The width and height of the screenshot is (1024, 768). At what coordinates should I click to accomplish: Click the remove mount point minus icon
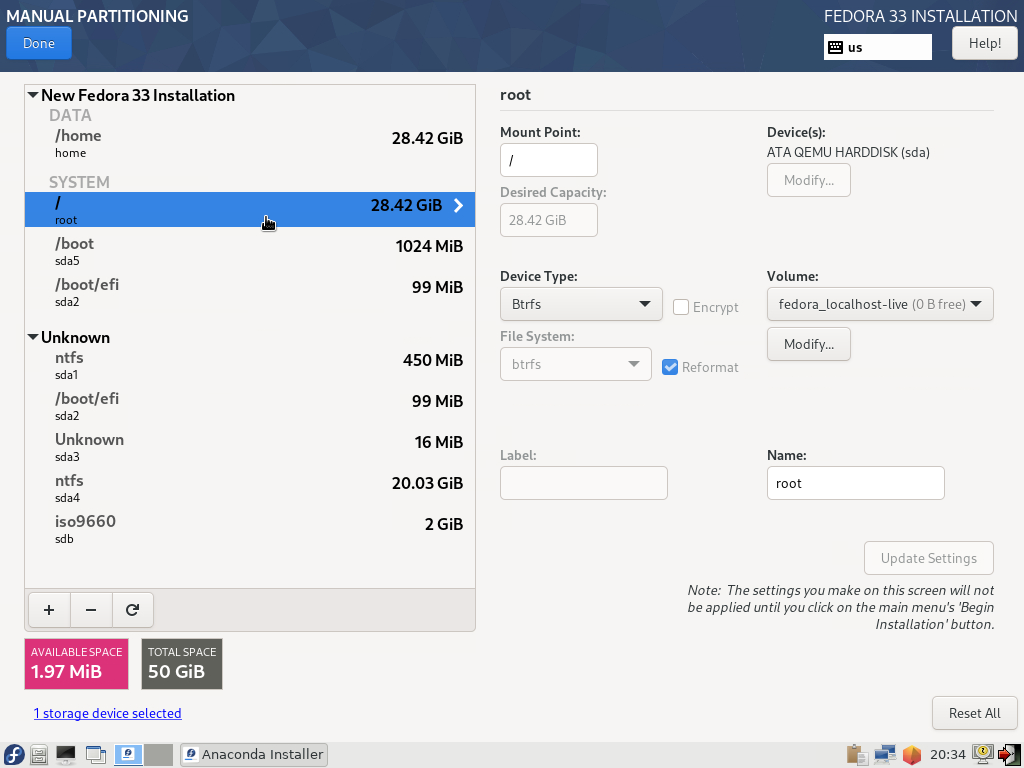tap(91, 610)
